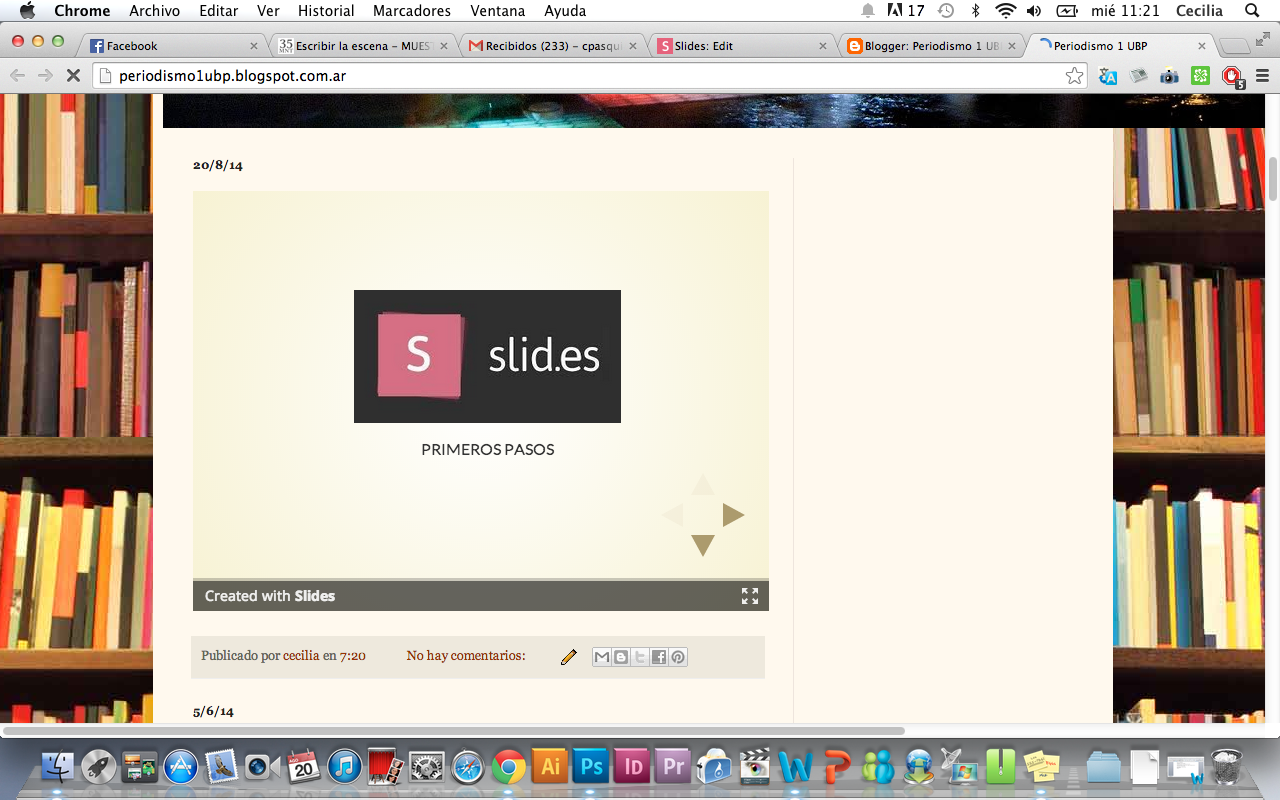The height and width of the screenshot is (800, 1280).
Task: Switch to Blogger: Periodismo 1 tab
Action: pyautogui.click(x=930, y=46)
